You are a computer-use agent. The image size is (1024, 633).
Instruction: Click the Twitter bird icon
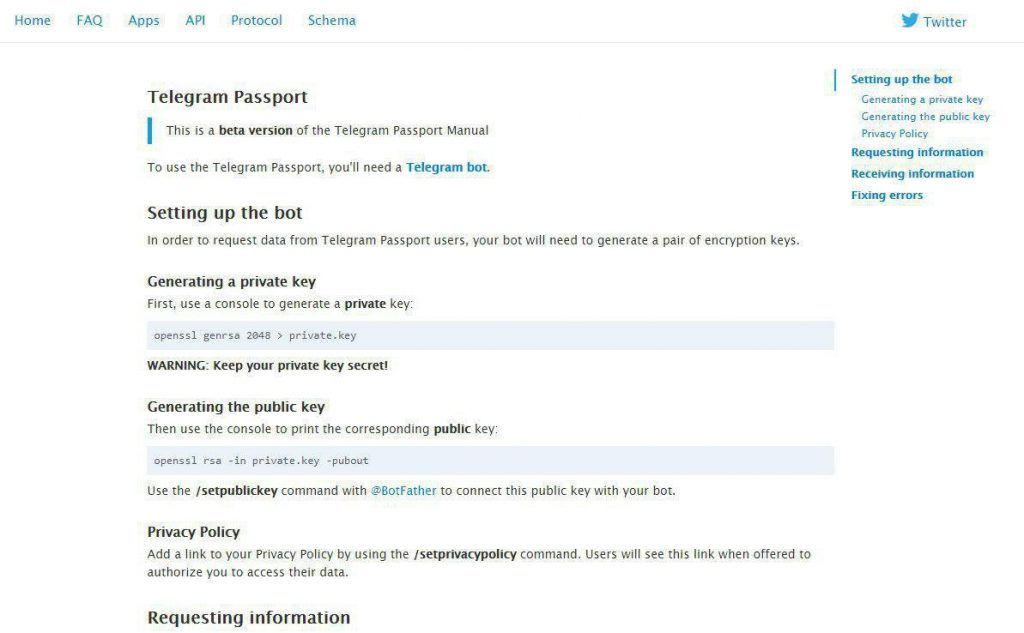click(909, 20)
